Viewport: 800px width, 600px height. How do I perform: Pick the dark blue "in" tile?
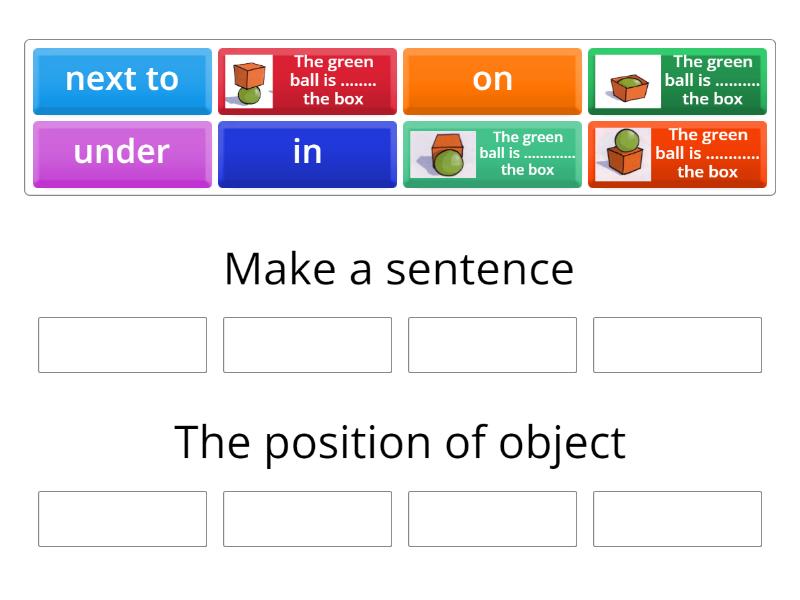coord(307,153)
